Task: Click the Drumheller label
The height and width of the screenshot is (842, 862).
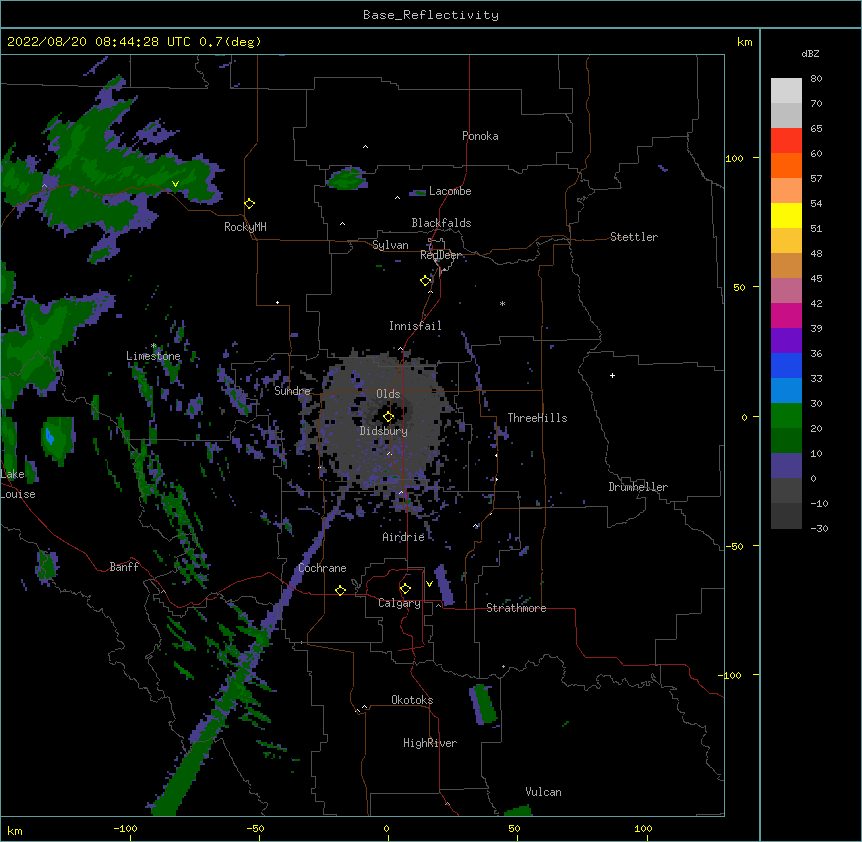Action: 638,487
